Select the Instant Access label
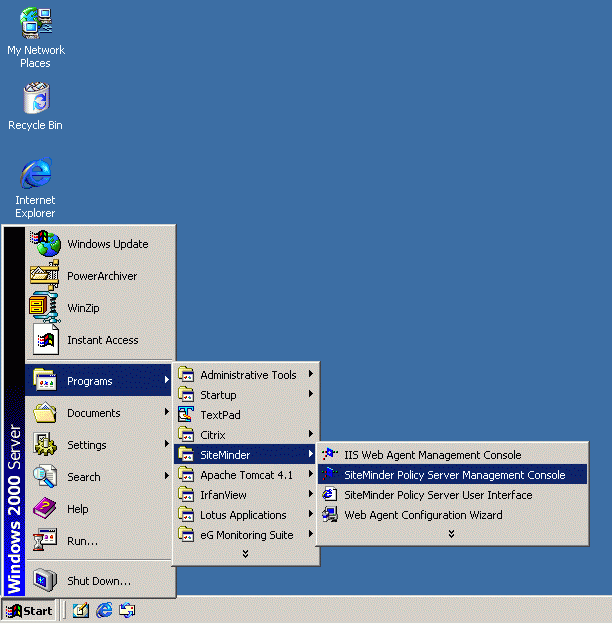 tap(103, 340)
